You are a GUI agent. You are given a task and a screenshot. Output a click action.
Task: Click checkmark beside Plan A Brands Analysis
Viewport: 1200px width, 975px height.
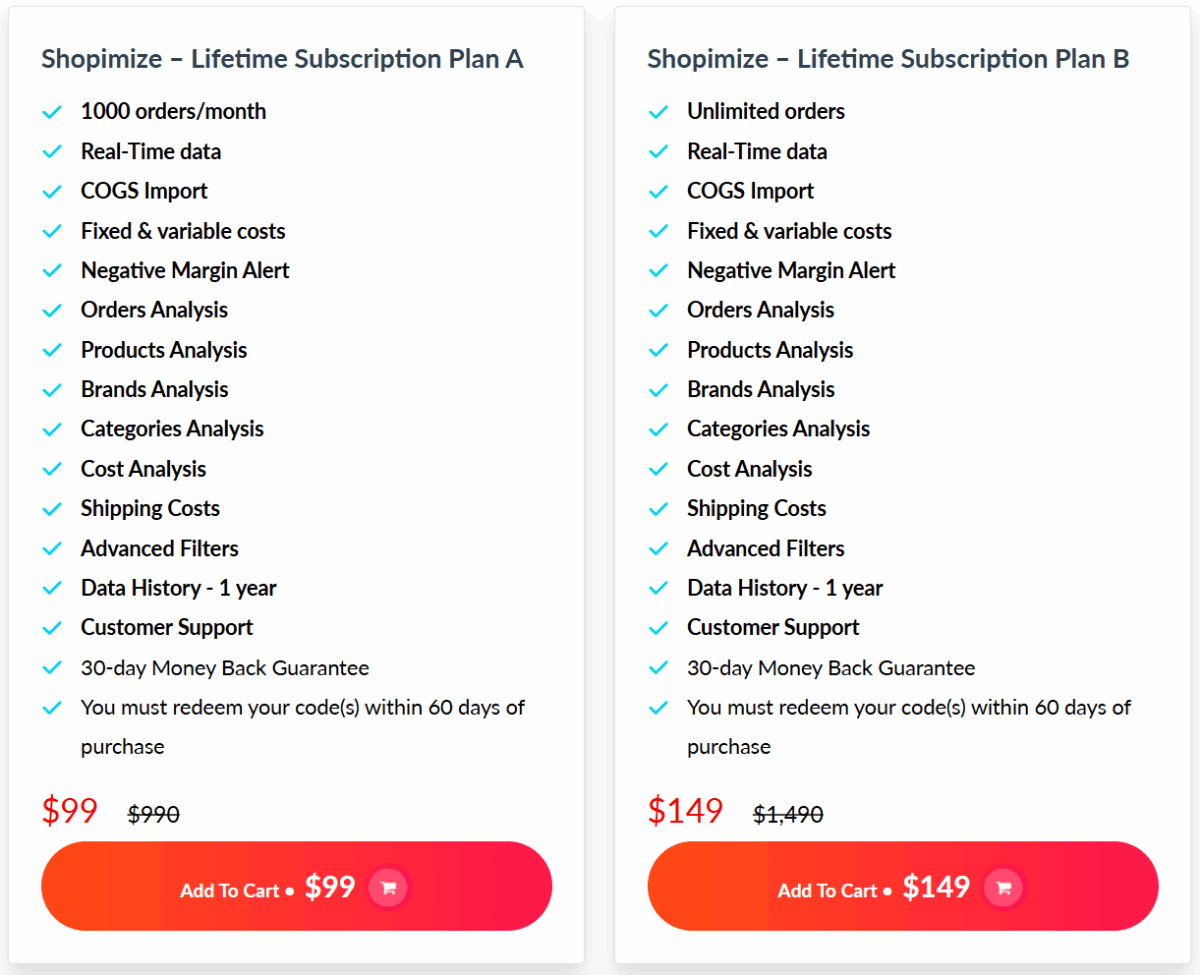coord(52,390)
